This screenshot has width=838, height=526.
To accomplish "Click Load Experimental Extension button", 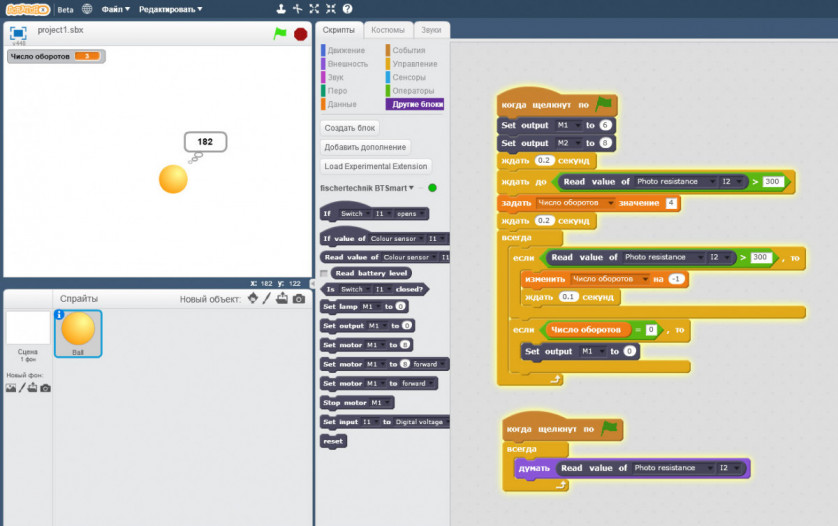I will pos(376,166).
